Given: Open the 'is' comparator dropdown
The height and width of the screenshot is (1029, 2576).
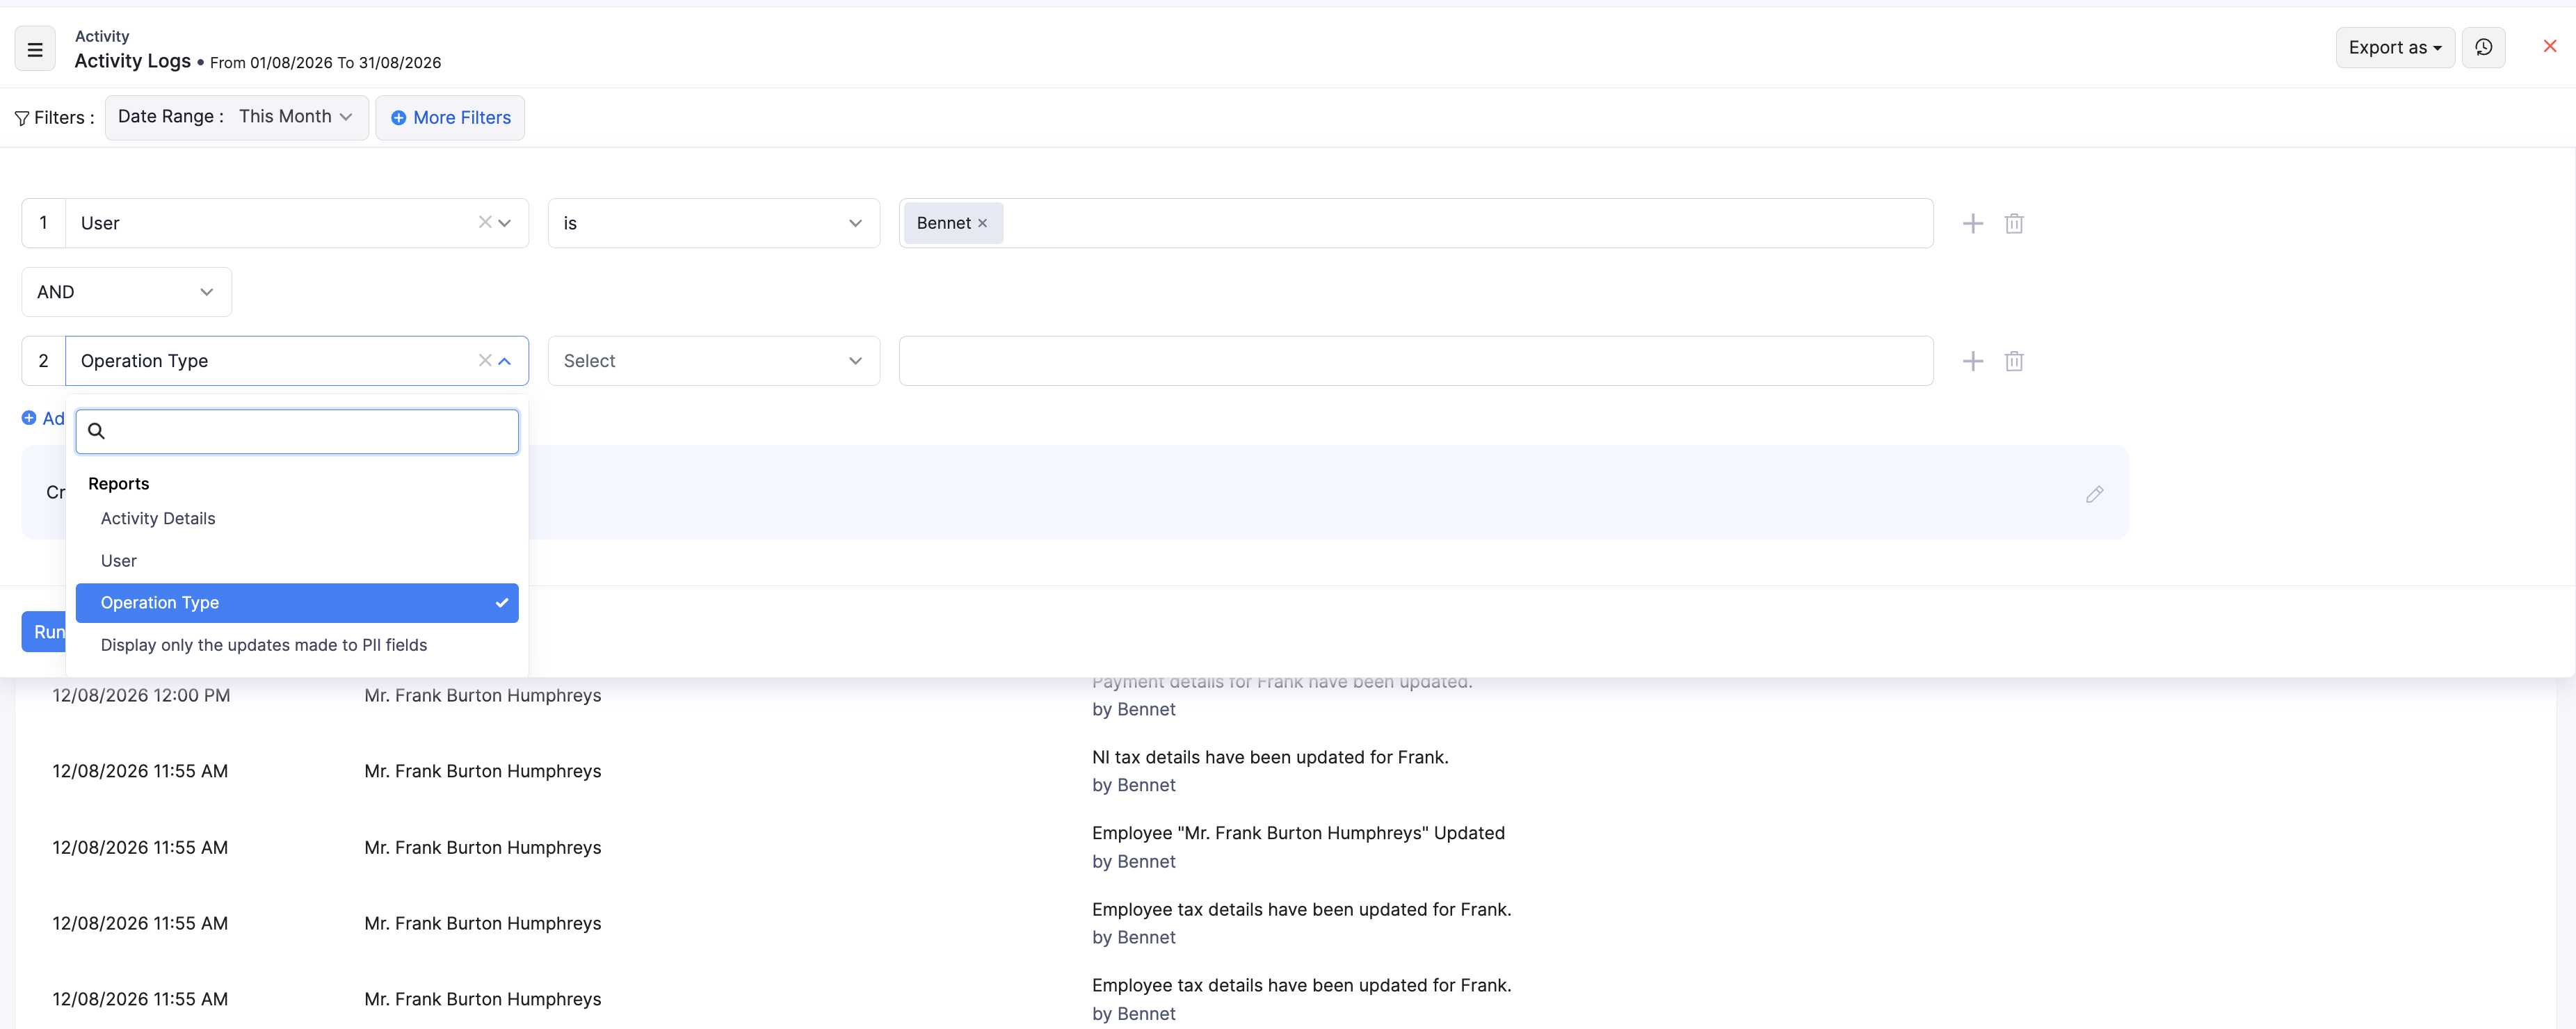Looking at the screenshot, I should [713, 223].
